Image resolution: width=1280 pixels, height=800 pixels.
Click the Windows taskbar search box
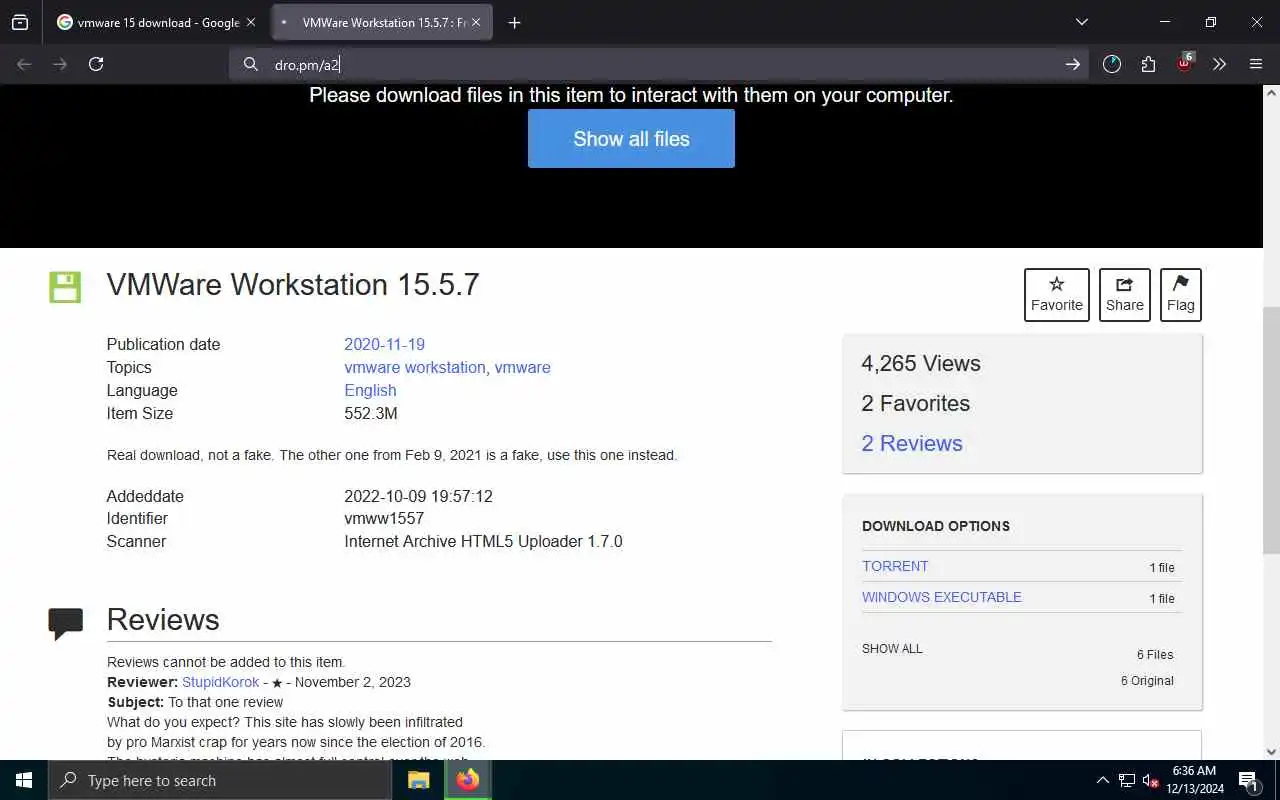coord(220,780)
